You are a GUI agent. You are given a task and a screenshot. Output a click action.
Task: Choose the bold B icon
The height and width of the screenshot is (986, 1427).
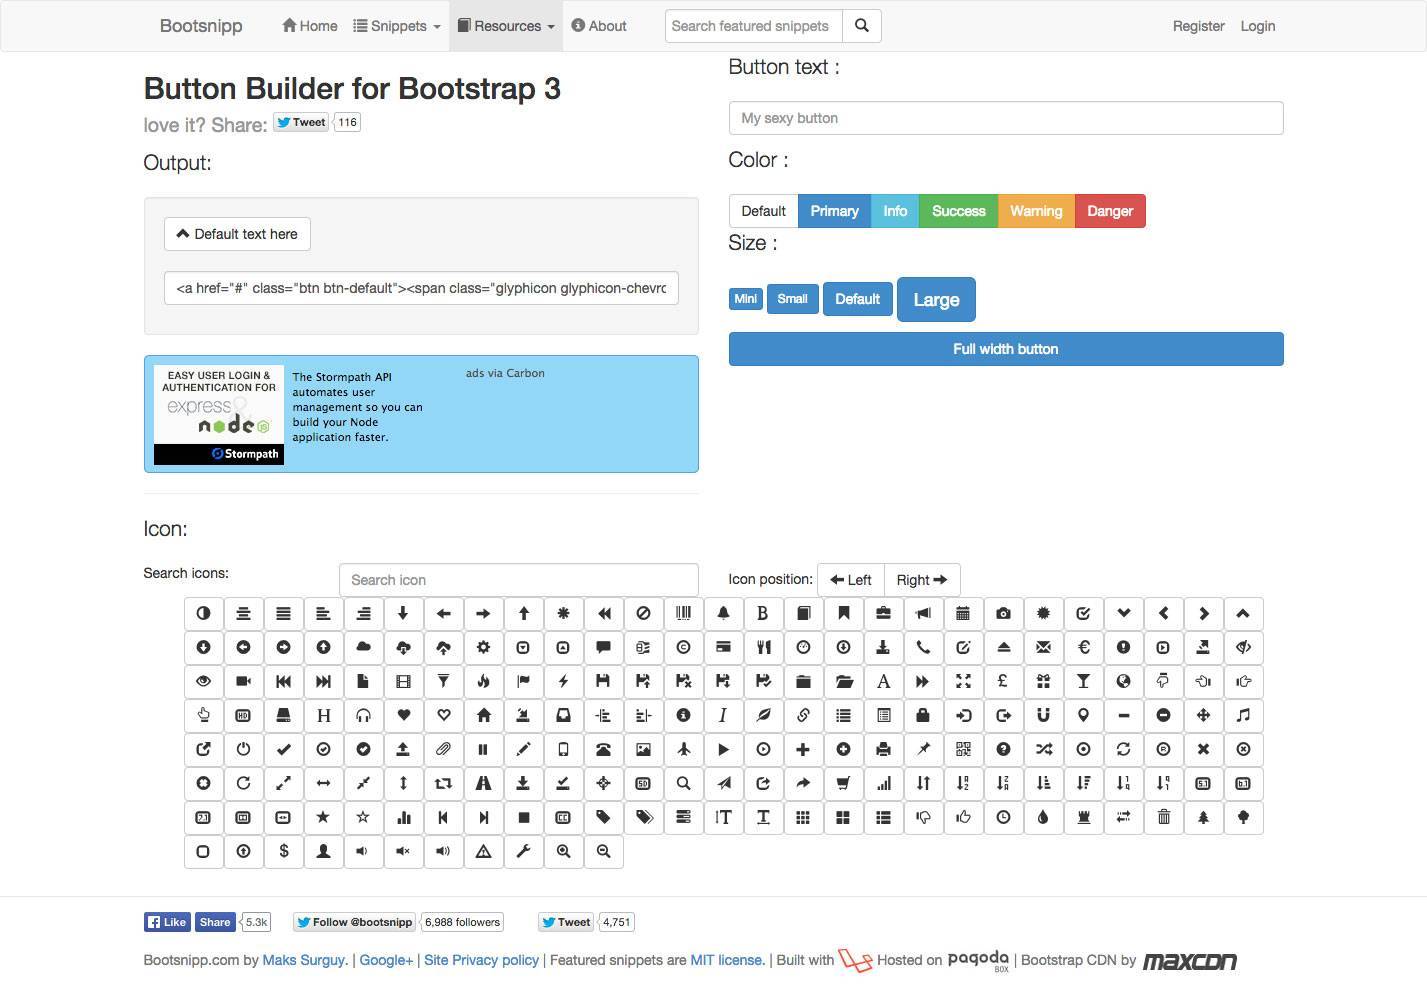(763, 613)
